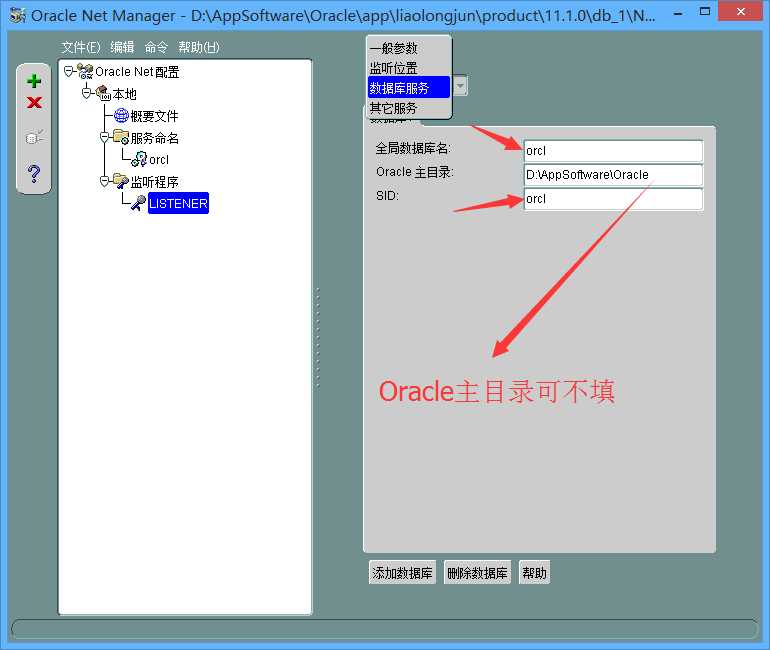Click the Oracle Net configuration network icon
The image size is (770, 650).
pos(85,72)
